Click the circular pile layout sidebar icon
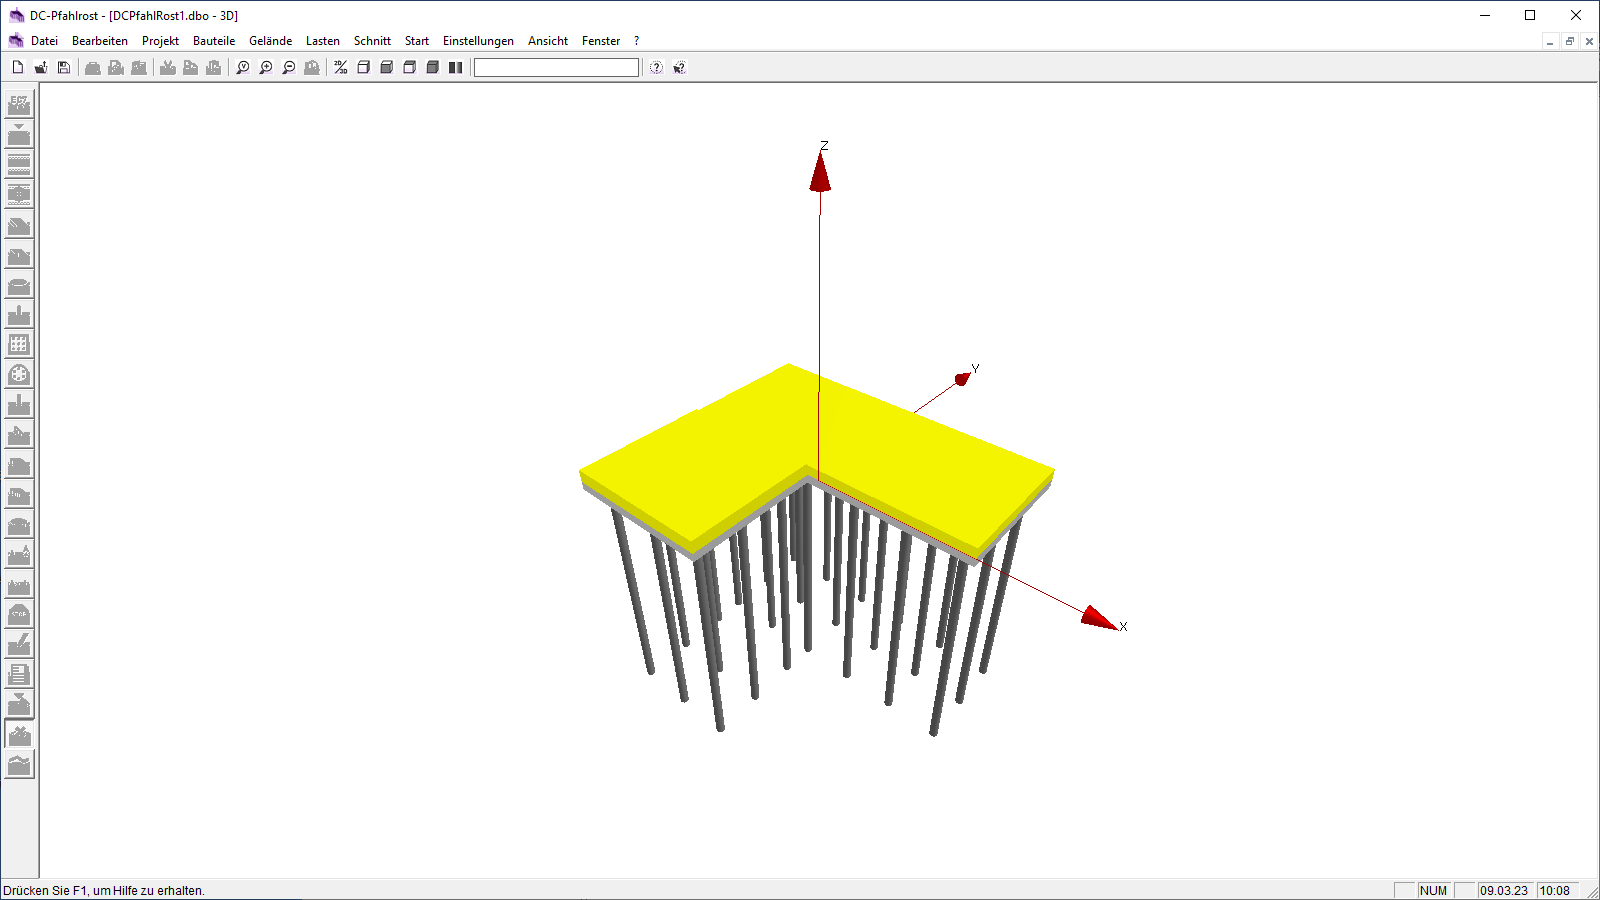 pyautogui.click(x=19, y=375)
